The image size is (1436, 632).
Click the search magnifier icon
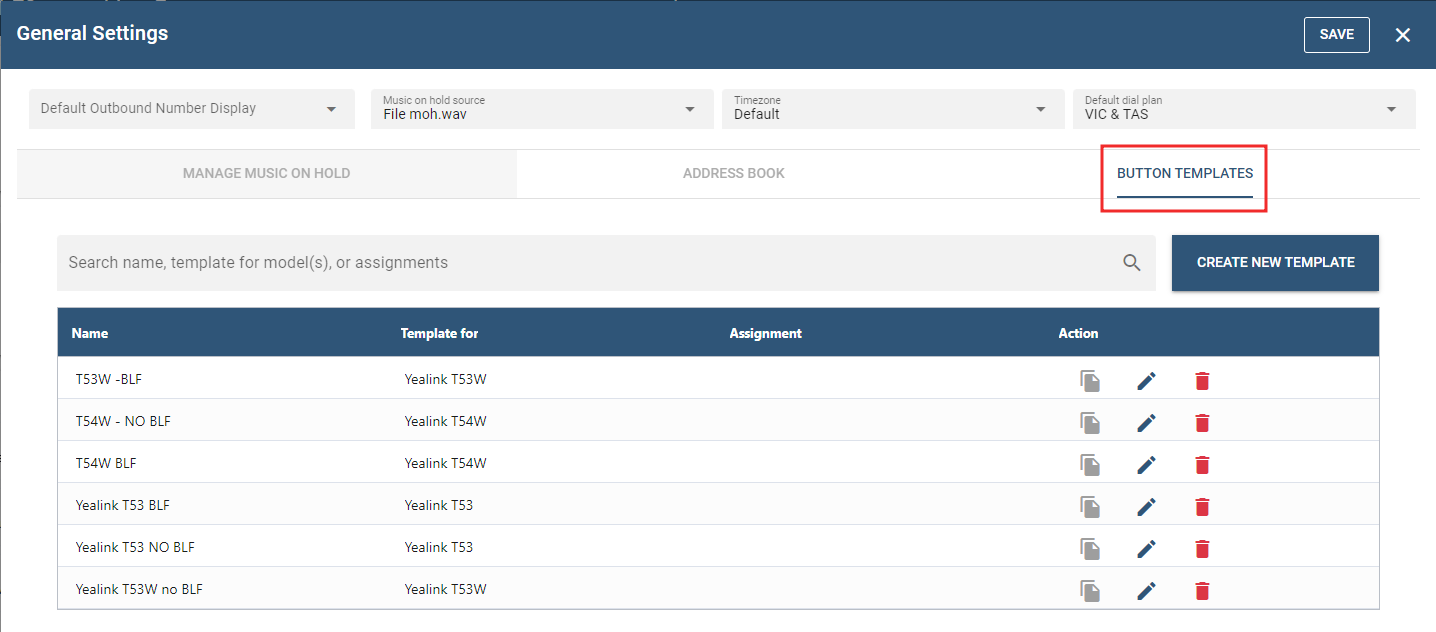(x=1131, y=263)
